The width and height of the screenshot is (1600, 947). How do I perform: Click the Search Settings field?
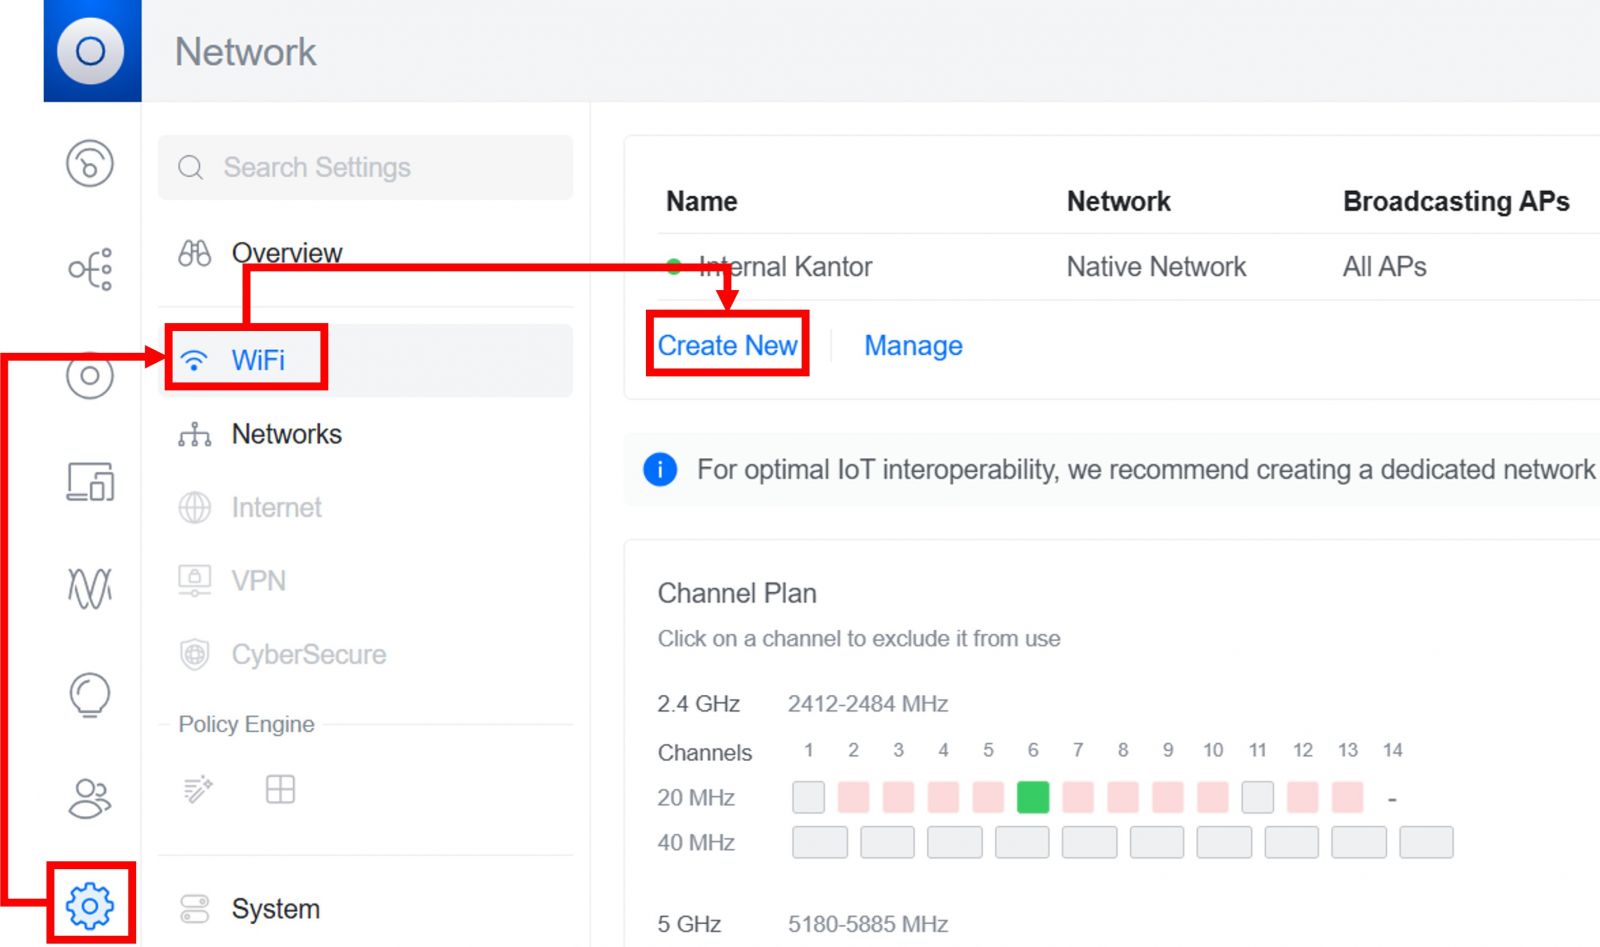tap(365, 167)
